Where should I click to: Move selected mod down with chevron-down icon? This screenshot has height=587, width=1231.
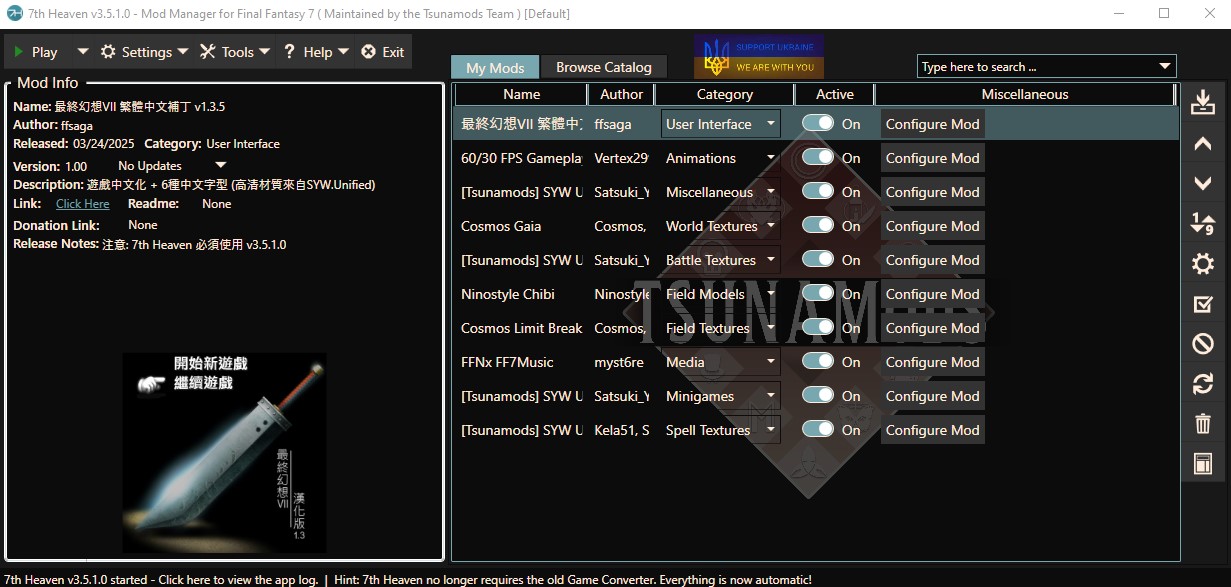1203,183
